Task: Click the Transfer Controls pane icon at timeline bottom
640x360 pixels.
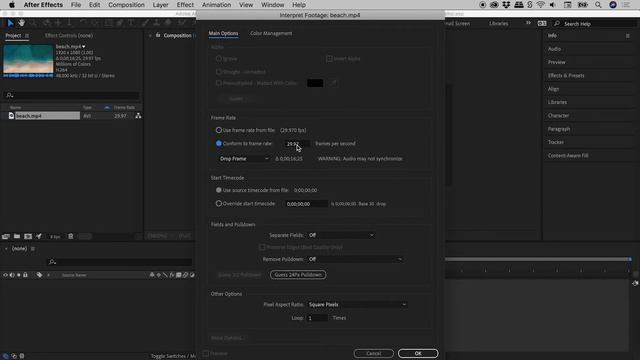Action: click(14, 356)
